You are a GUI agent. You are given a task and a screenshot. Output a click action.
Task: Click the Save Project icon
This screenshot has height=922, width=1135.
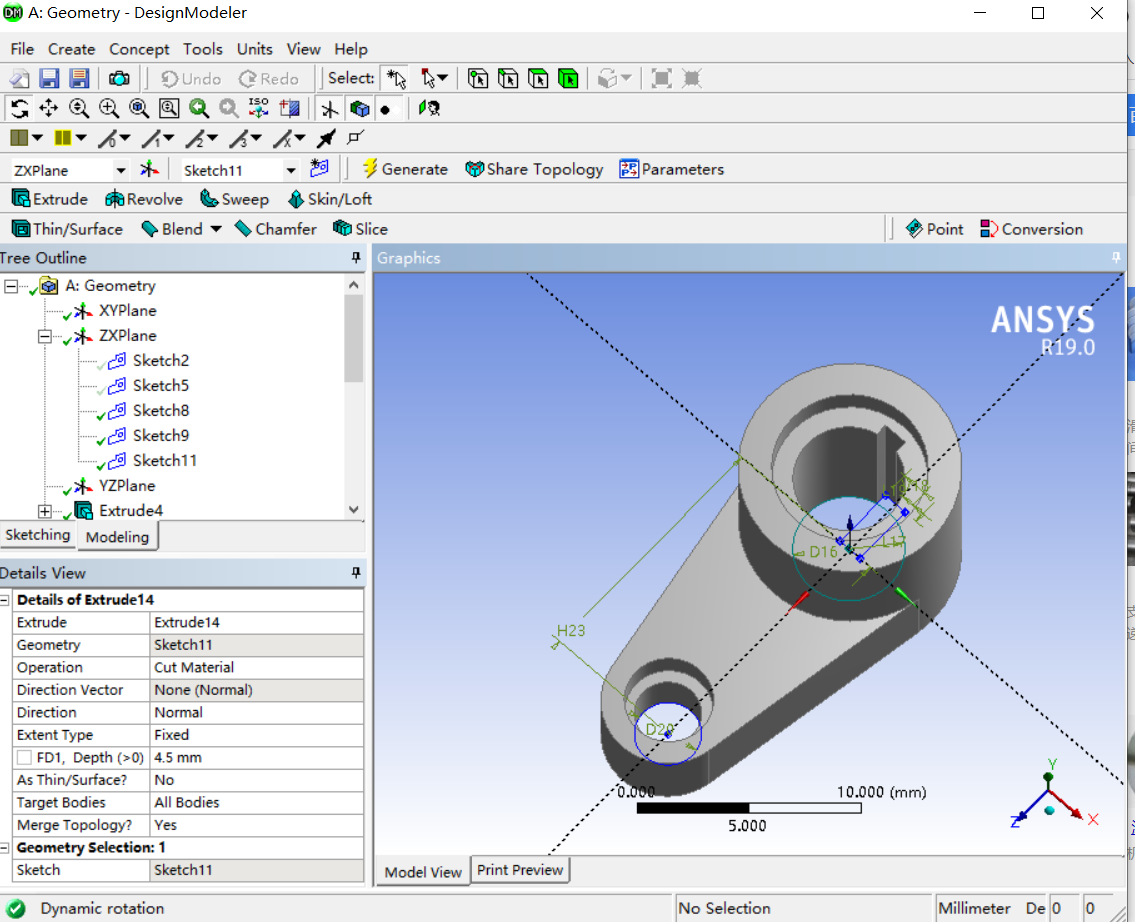click(x=49, y=78)
